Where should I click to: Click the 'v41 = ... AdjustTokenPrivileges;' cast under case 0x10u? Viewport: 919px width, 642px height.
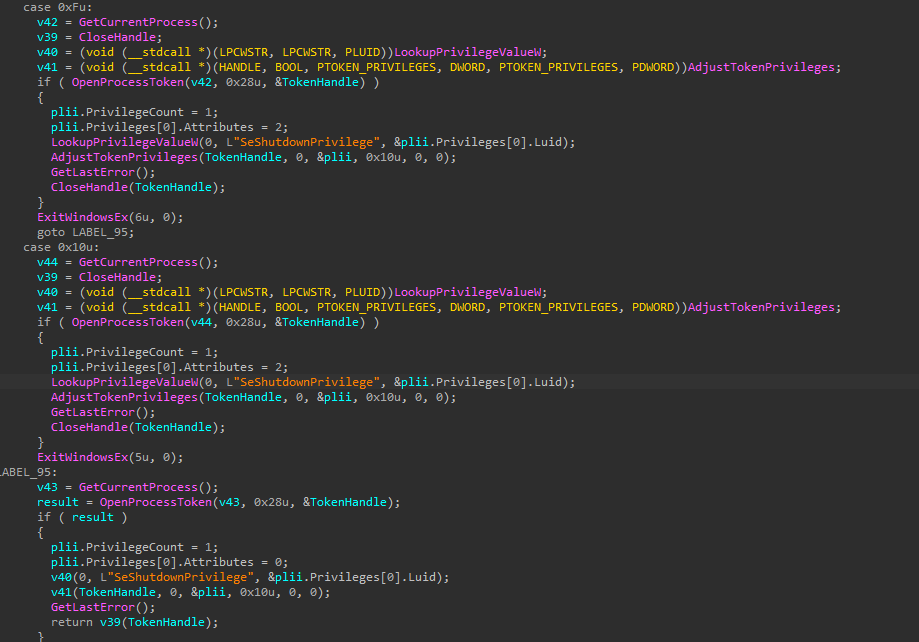click(439, 307)
